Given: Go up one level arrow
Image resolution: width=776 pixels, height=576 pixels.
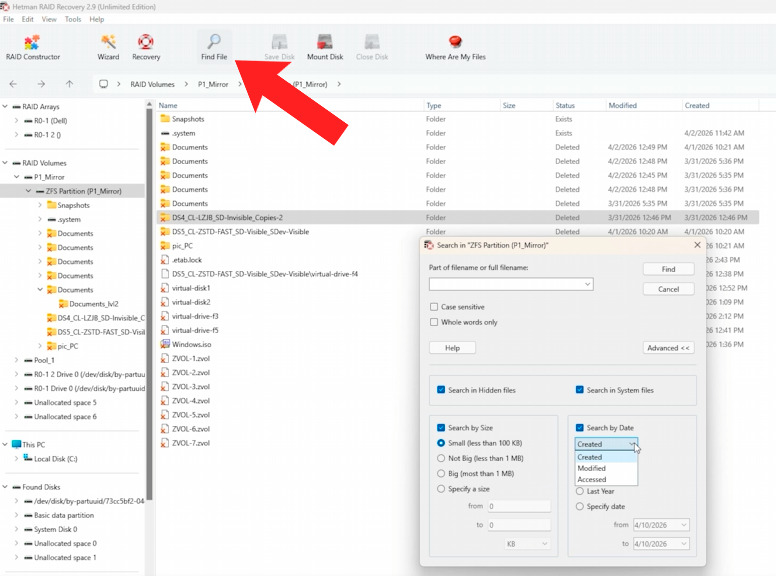Looking at the screenshot, I should click(x=69, y=84).
